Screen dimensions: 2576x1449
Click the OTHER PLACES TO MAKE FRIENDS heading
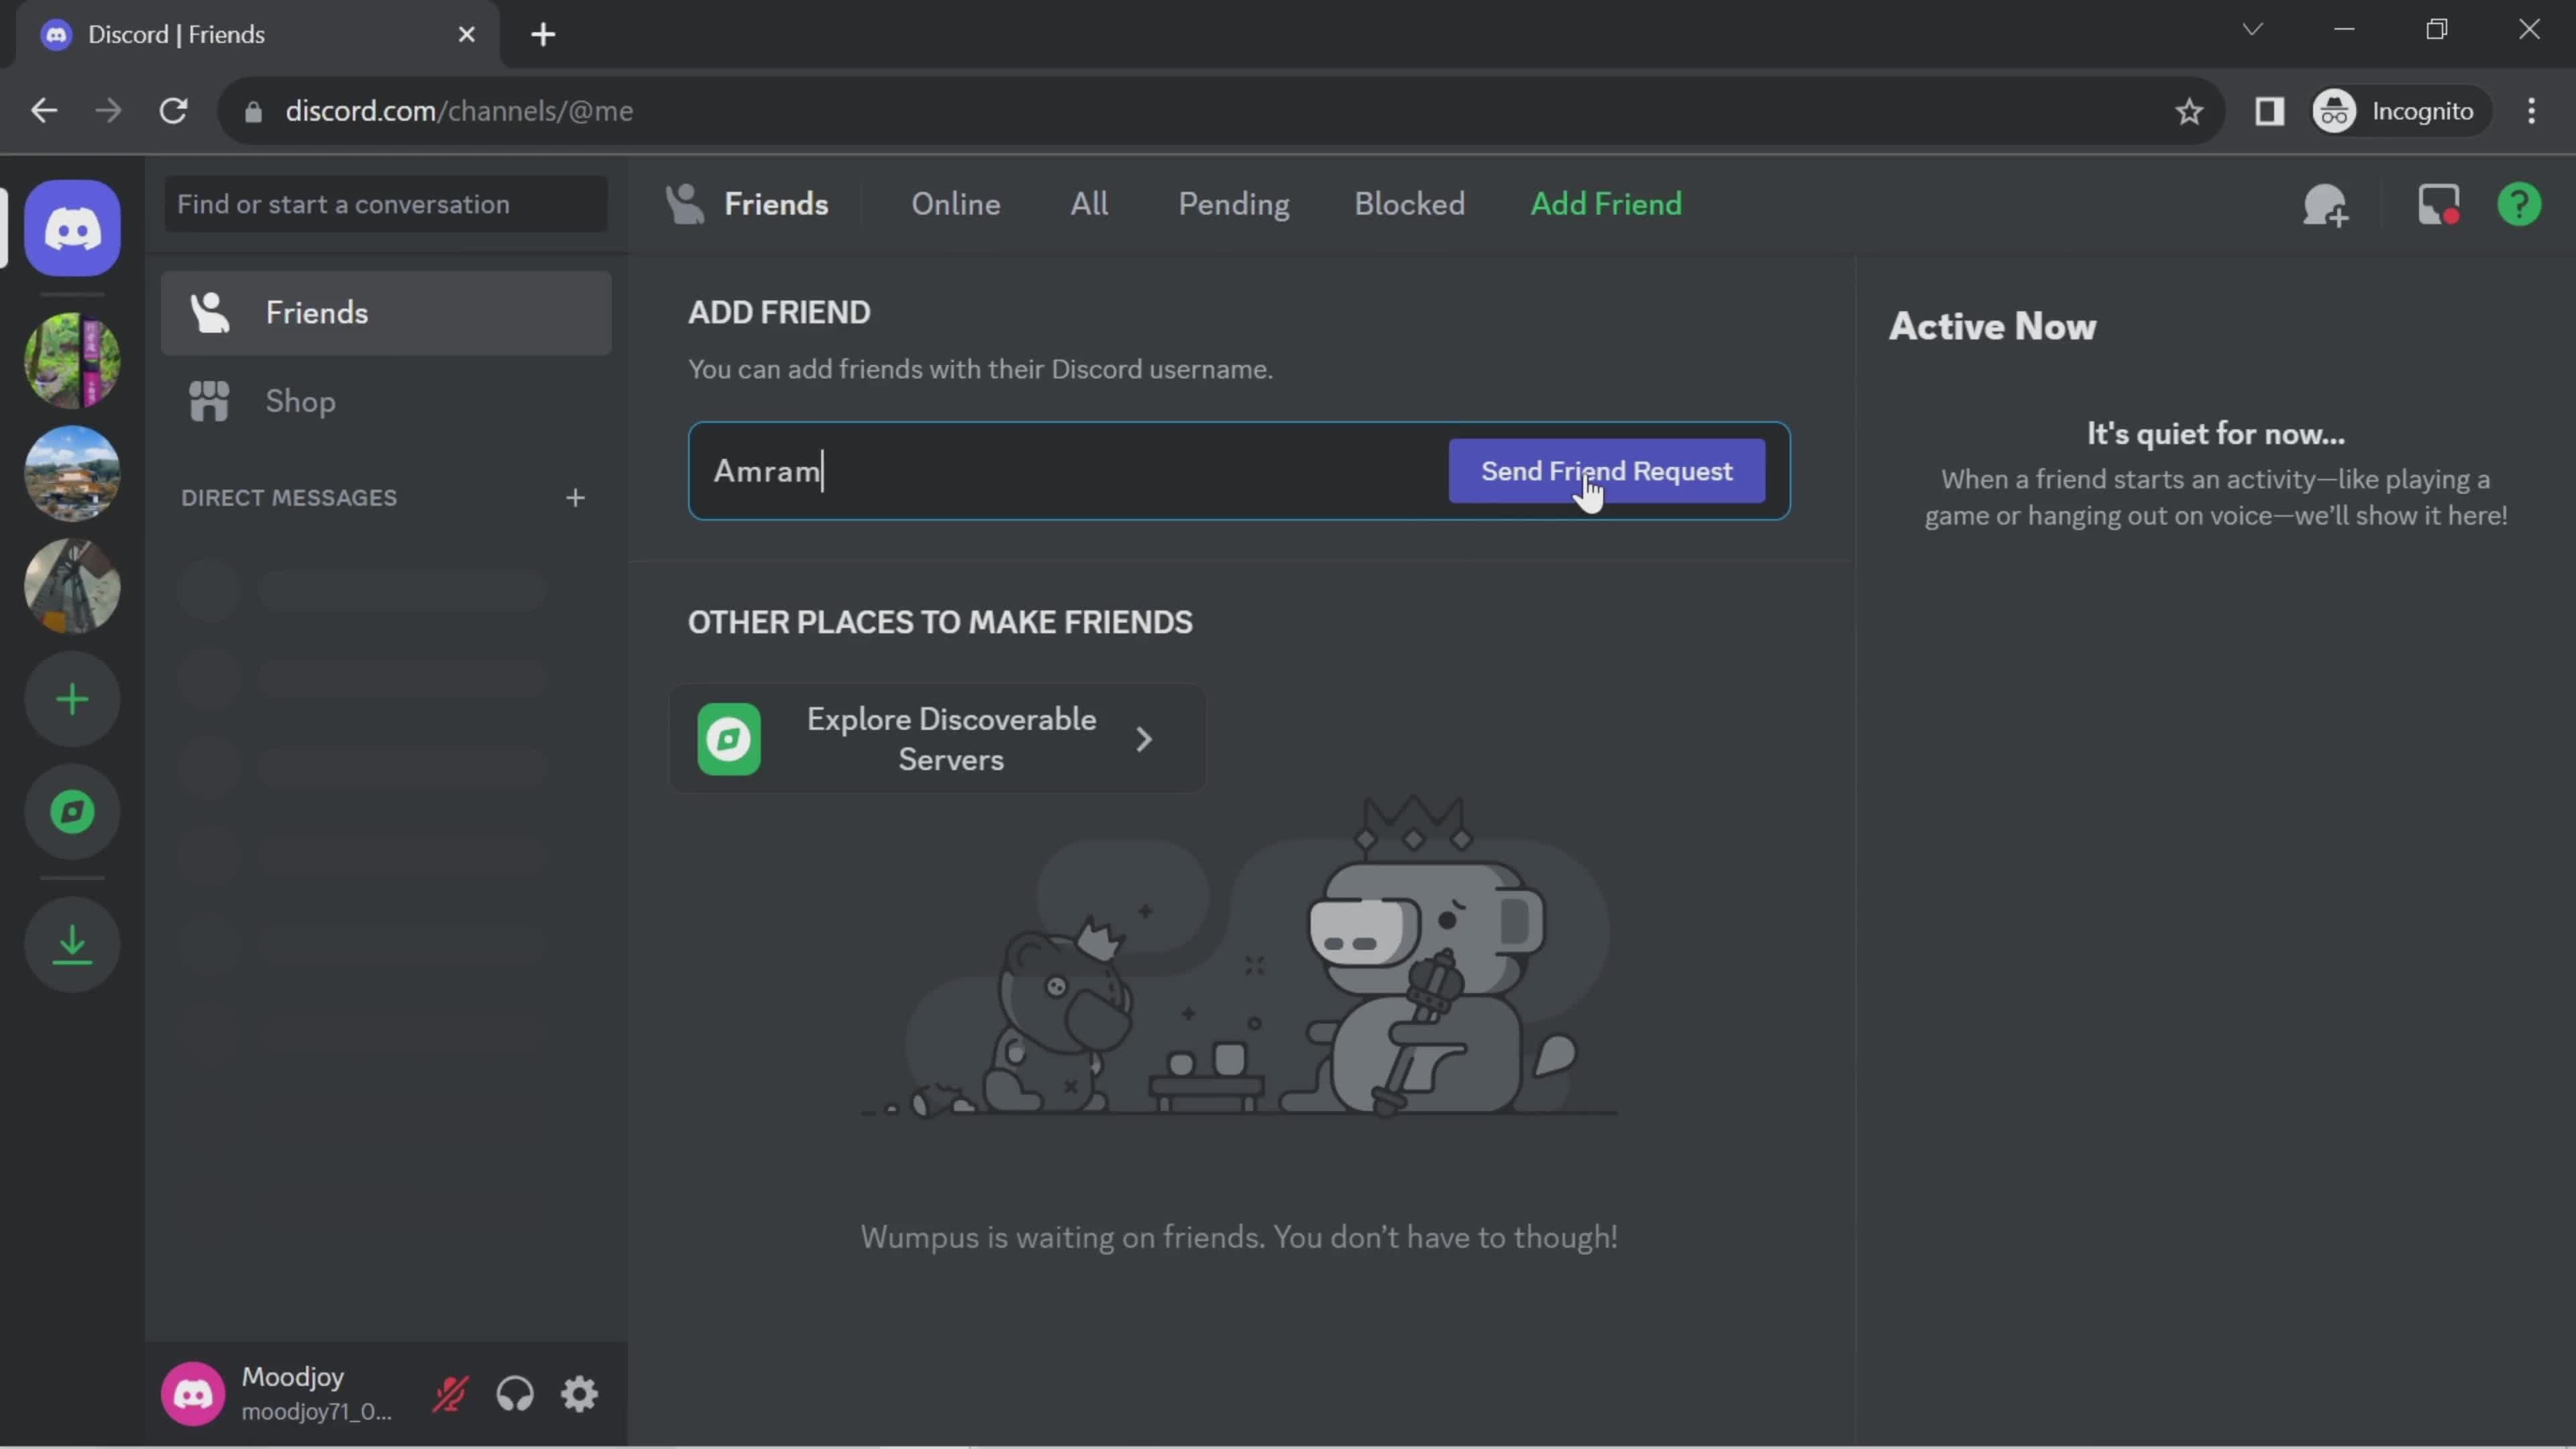[x=940, y=623]
